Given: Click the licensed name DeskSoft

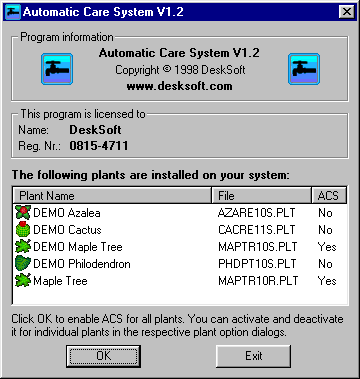Looking at the screenshot, I should coord(95,129).
